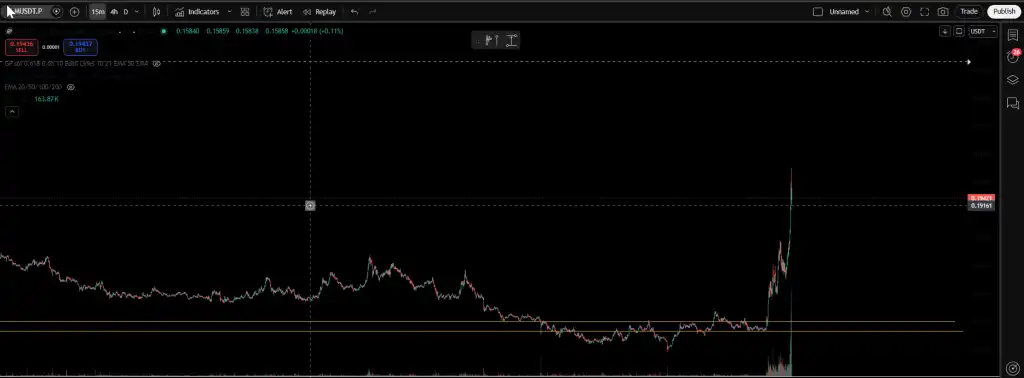Open the USDT currency dropdown

pyautogui.click(x=983, y=31)
